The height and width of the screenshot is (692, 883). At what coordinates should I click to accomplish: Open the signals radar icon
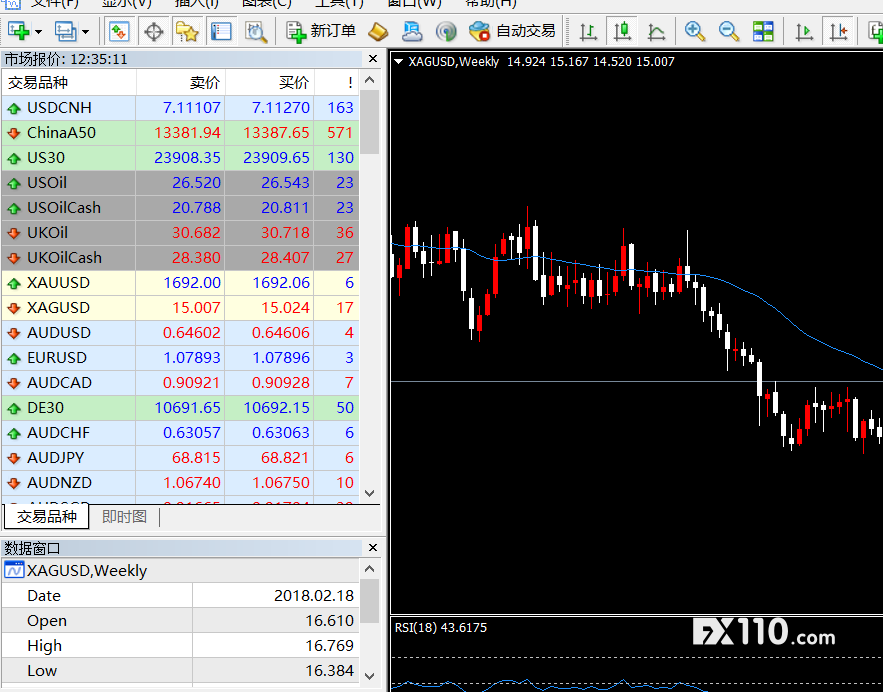coord(446,32)
